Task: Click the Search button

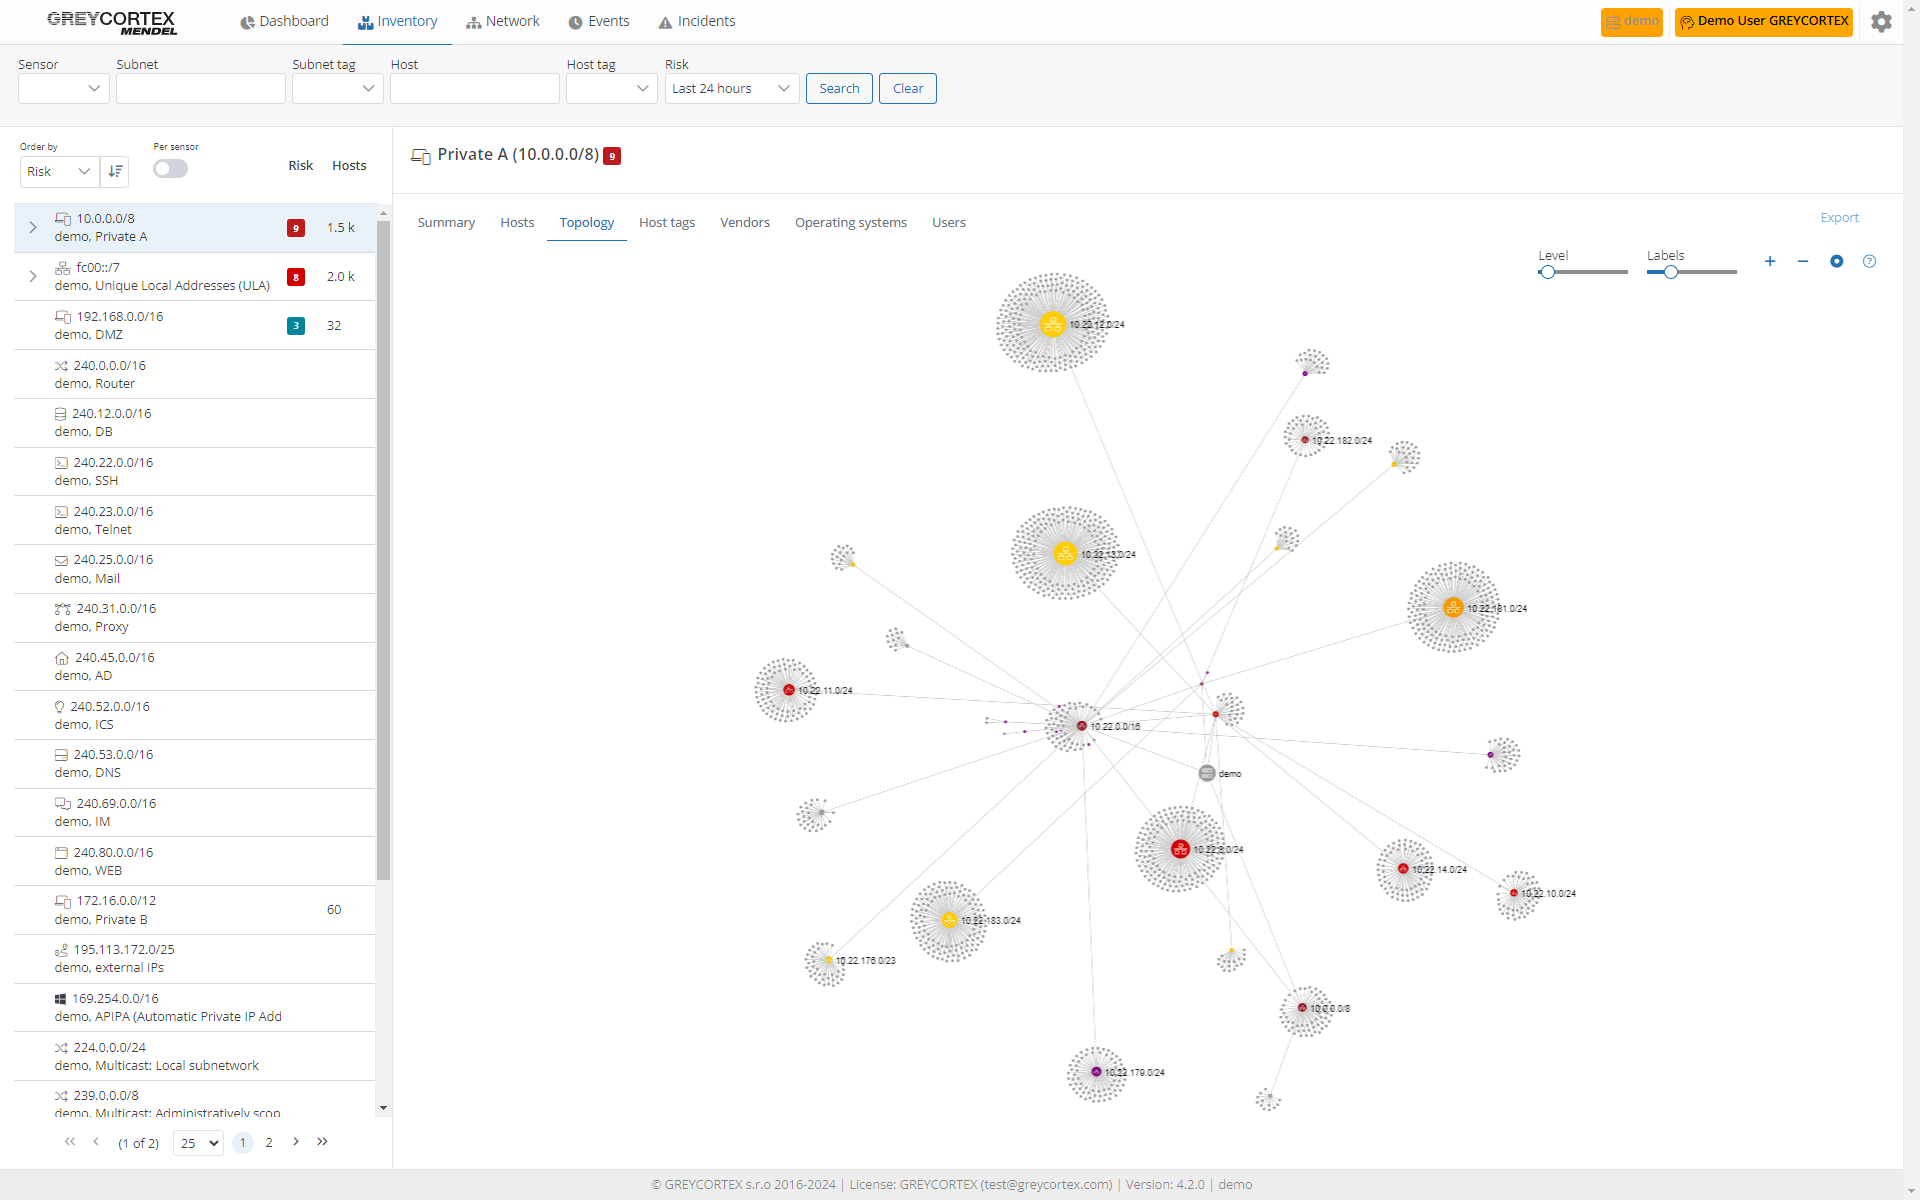Action: click(838, 88)
